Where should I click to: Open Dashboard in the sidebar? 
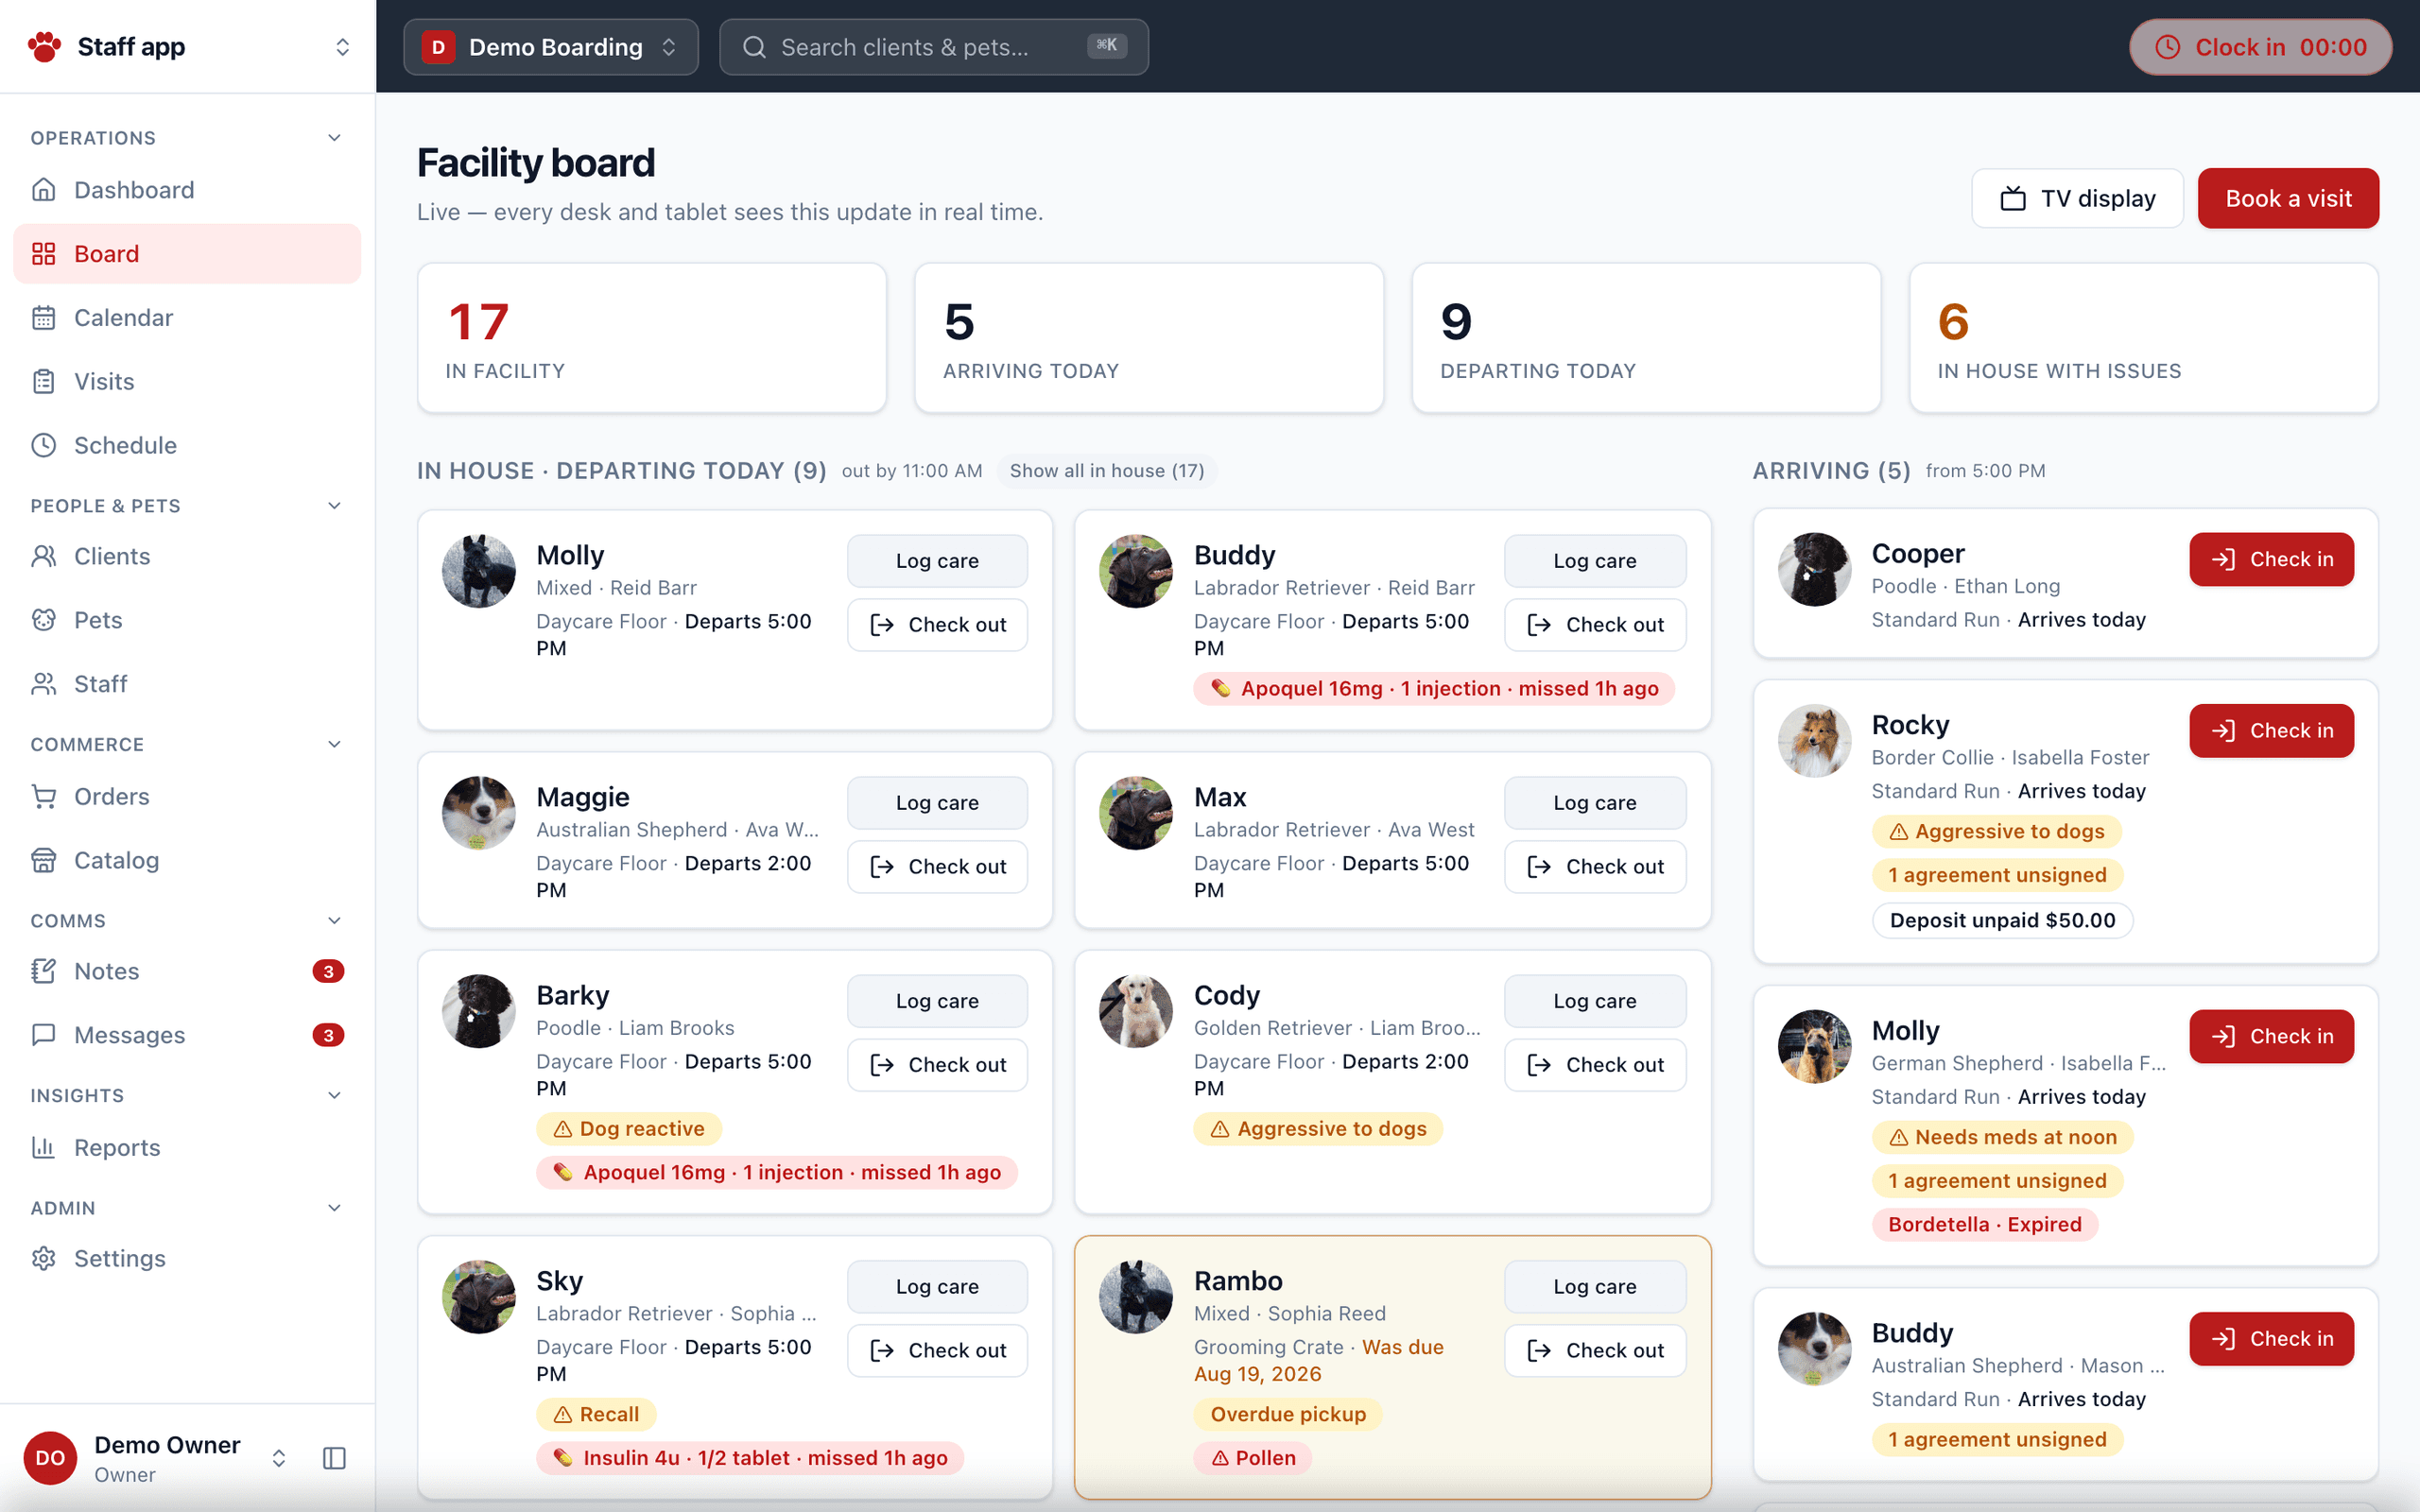(x=187, y=190)
